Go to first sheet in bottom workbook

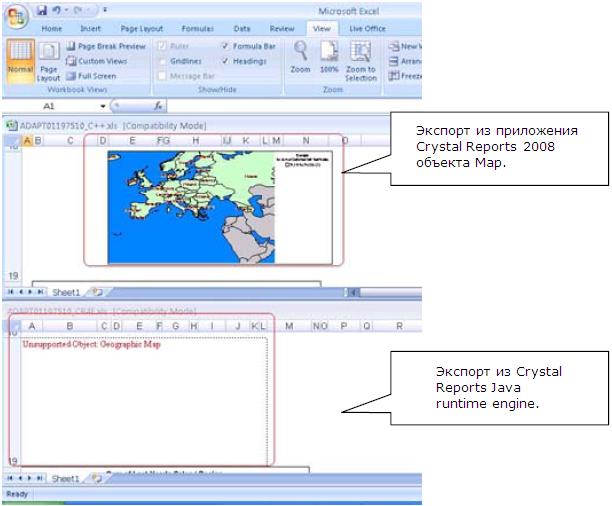pyautogui.click(x=11, y=478)
